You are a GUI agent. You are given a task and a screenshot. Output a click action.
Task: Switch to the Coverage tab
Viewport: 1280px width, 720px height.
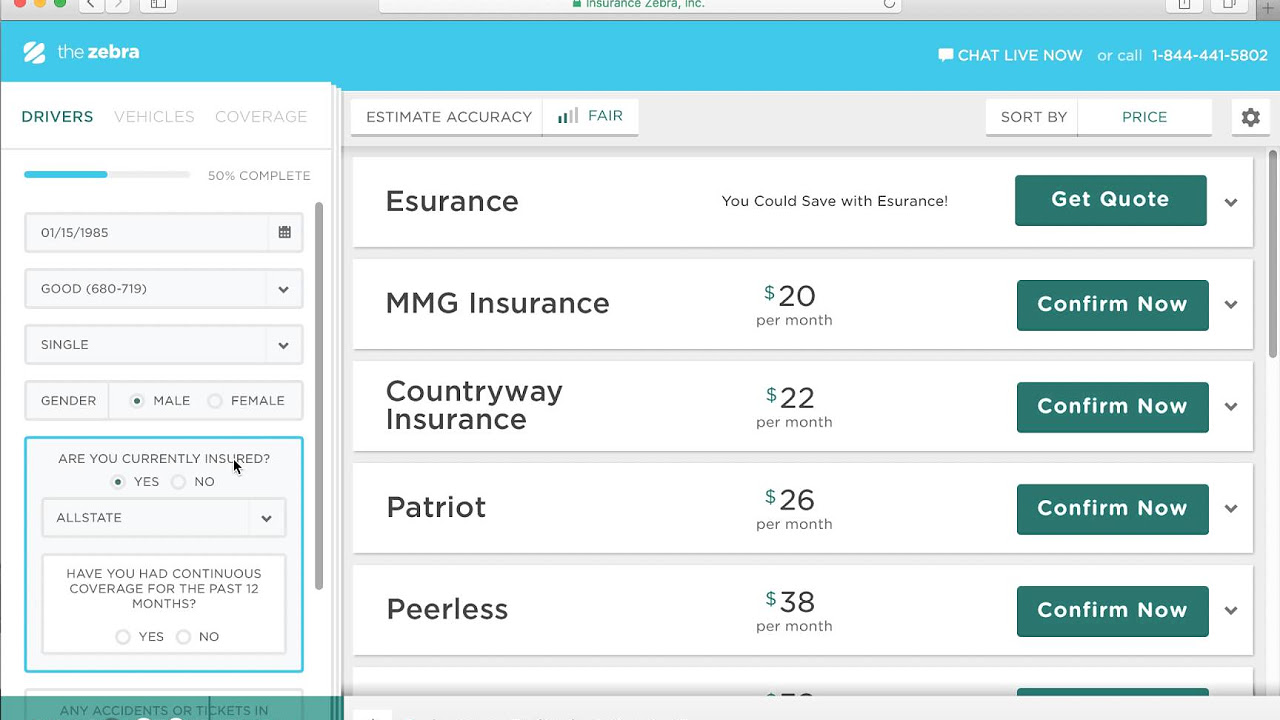261,117
